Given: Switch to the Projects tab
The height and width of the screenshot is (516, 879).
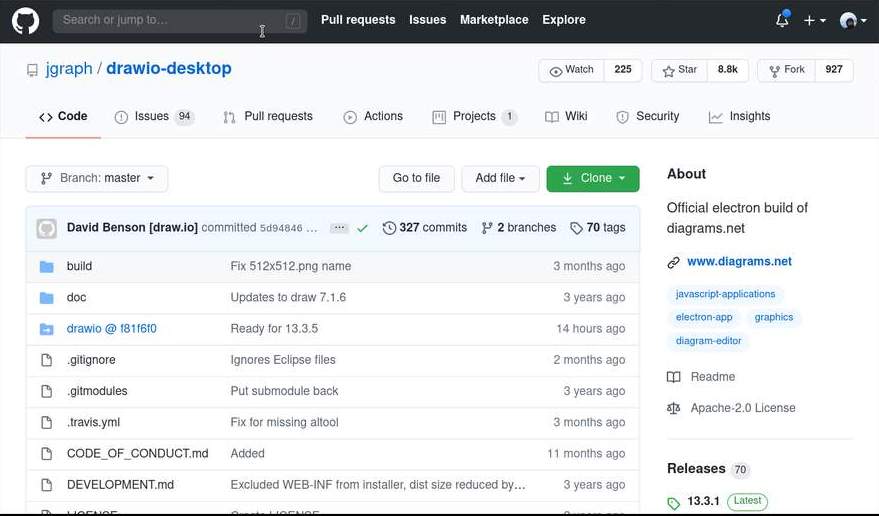Looking at the screenshot, I should [474, 117].
